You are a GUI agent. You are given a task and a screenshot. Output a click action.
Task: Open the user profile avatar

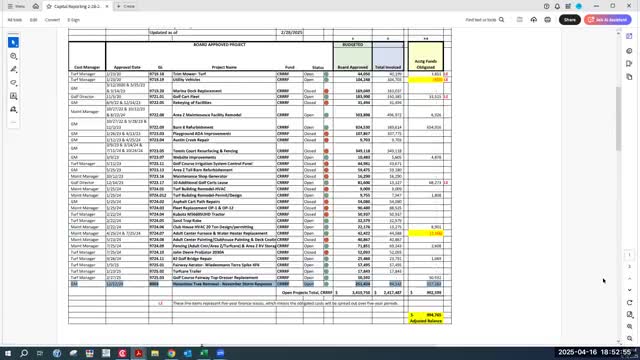tap(579, 6)
